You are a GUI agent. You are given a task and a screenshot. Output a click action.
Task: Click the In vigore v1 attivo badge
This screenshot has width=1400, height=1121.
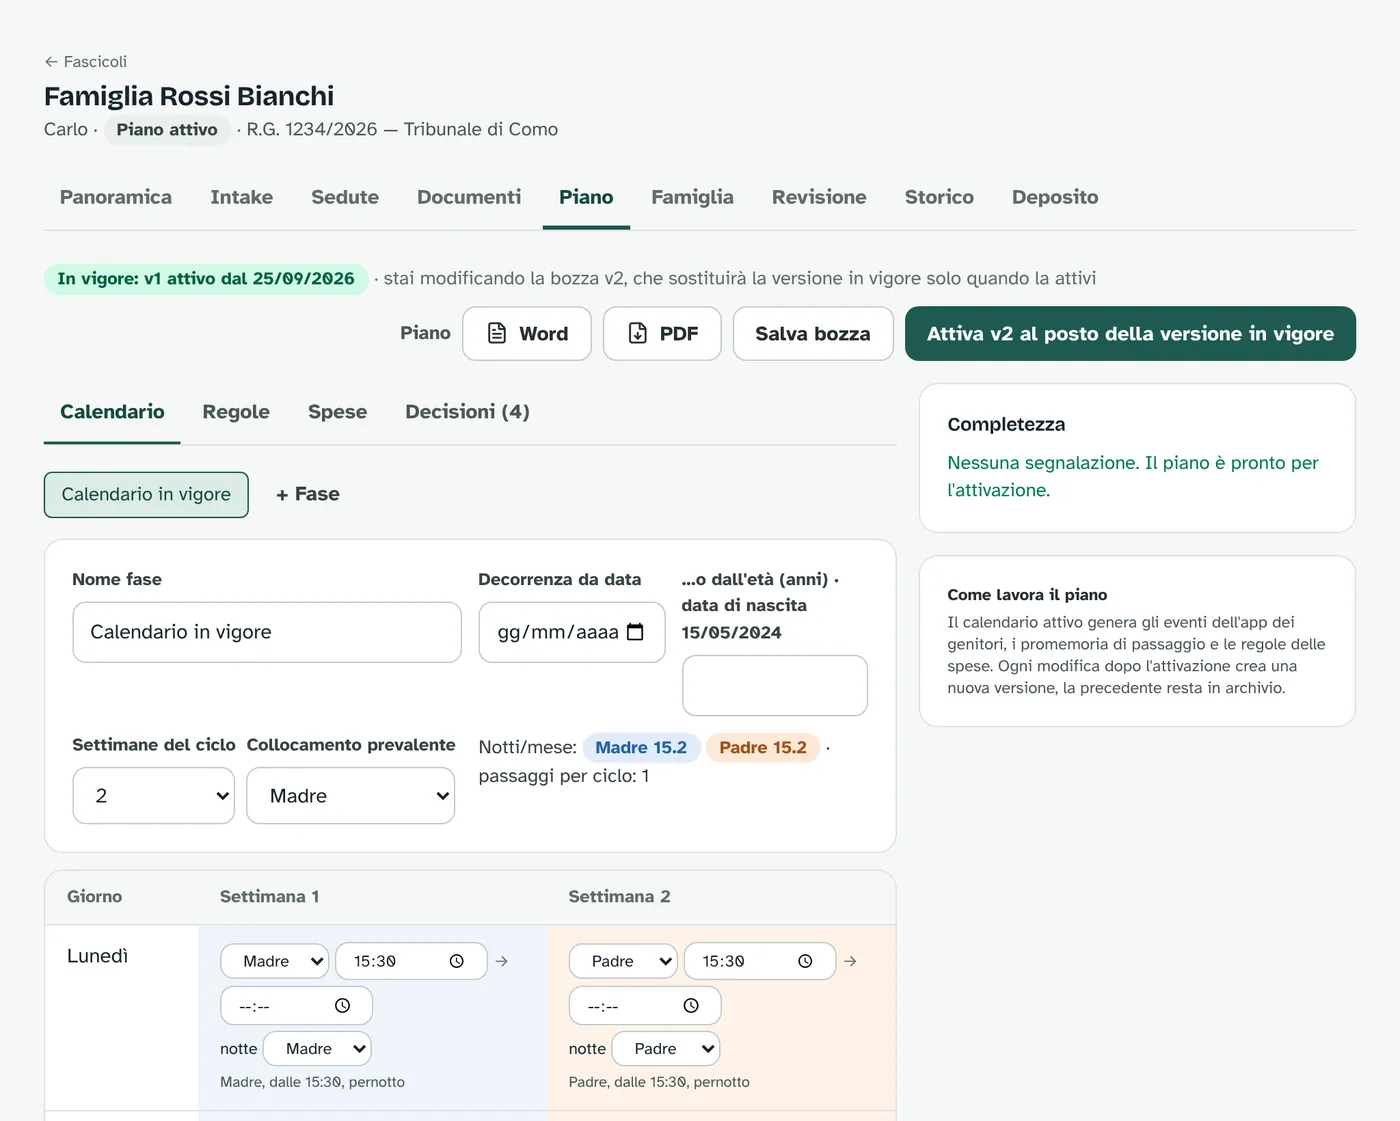pos(206,278)
